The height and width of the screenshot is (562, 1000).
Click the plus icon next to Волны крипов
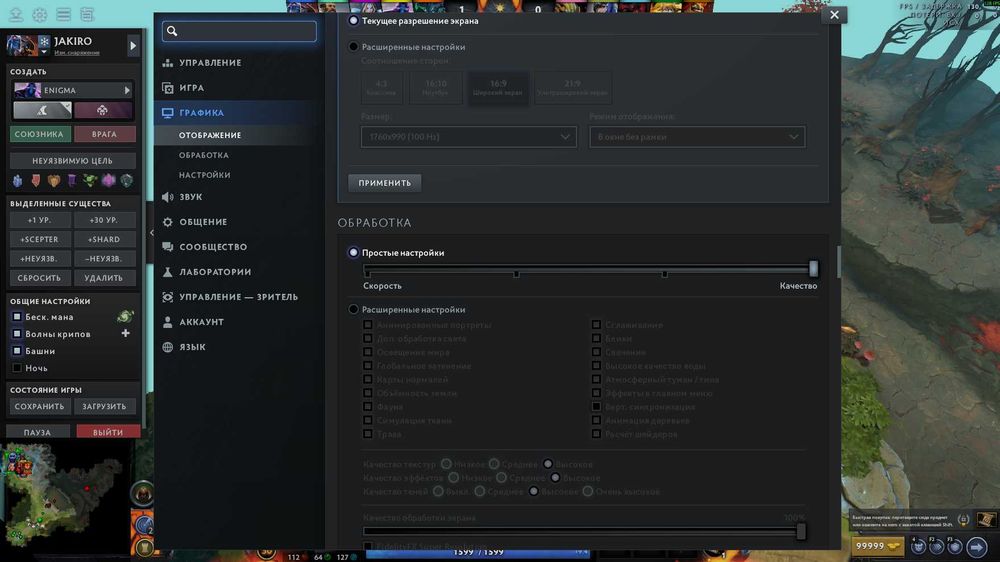pyautogui.click(x=126, y=333)
